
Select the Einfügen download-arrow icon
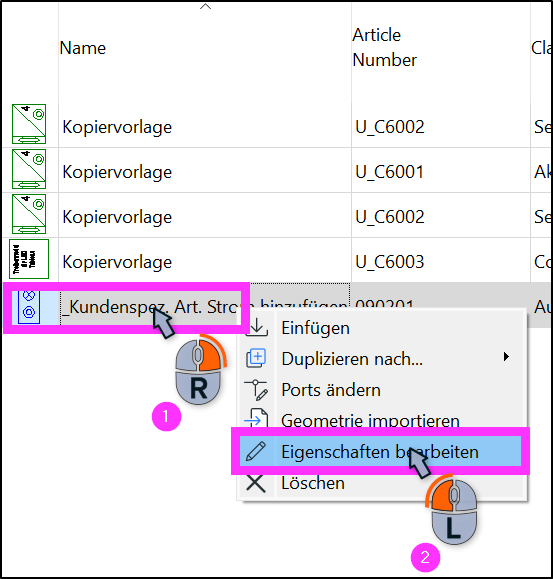(257, 326)
